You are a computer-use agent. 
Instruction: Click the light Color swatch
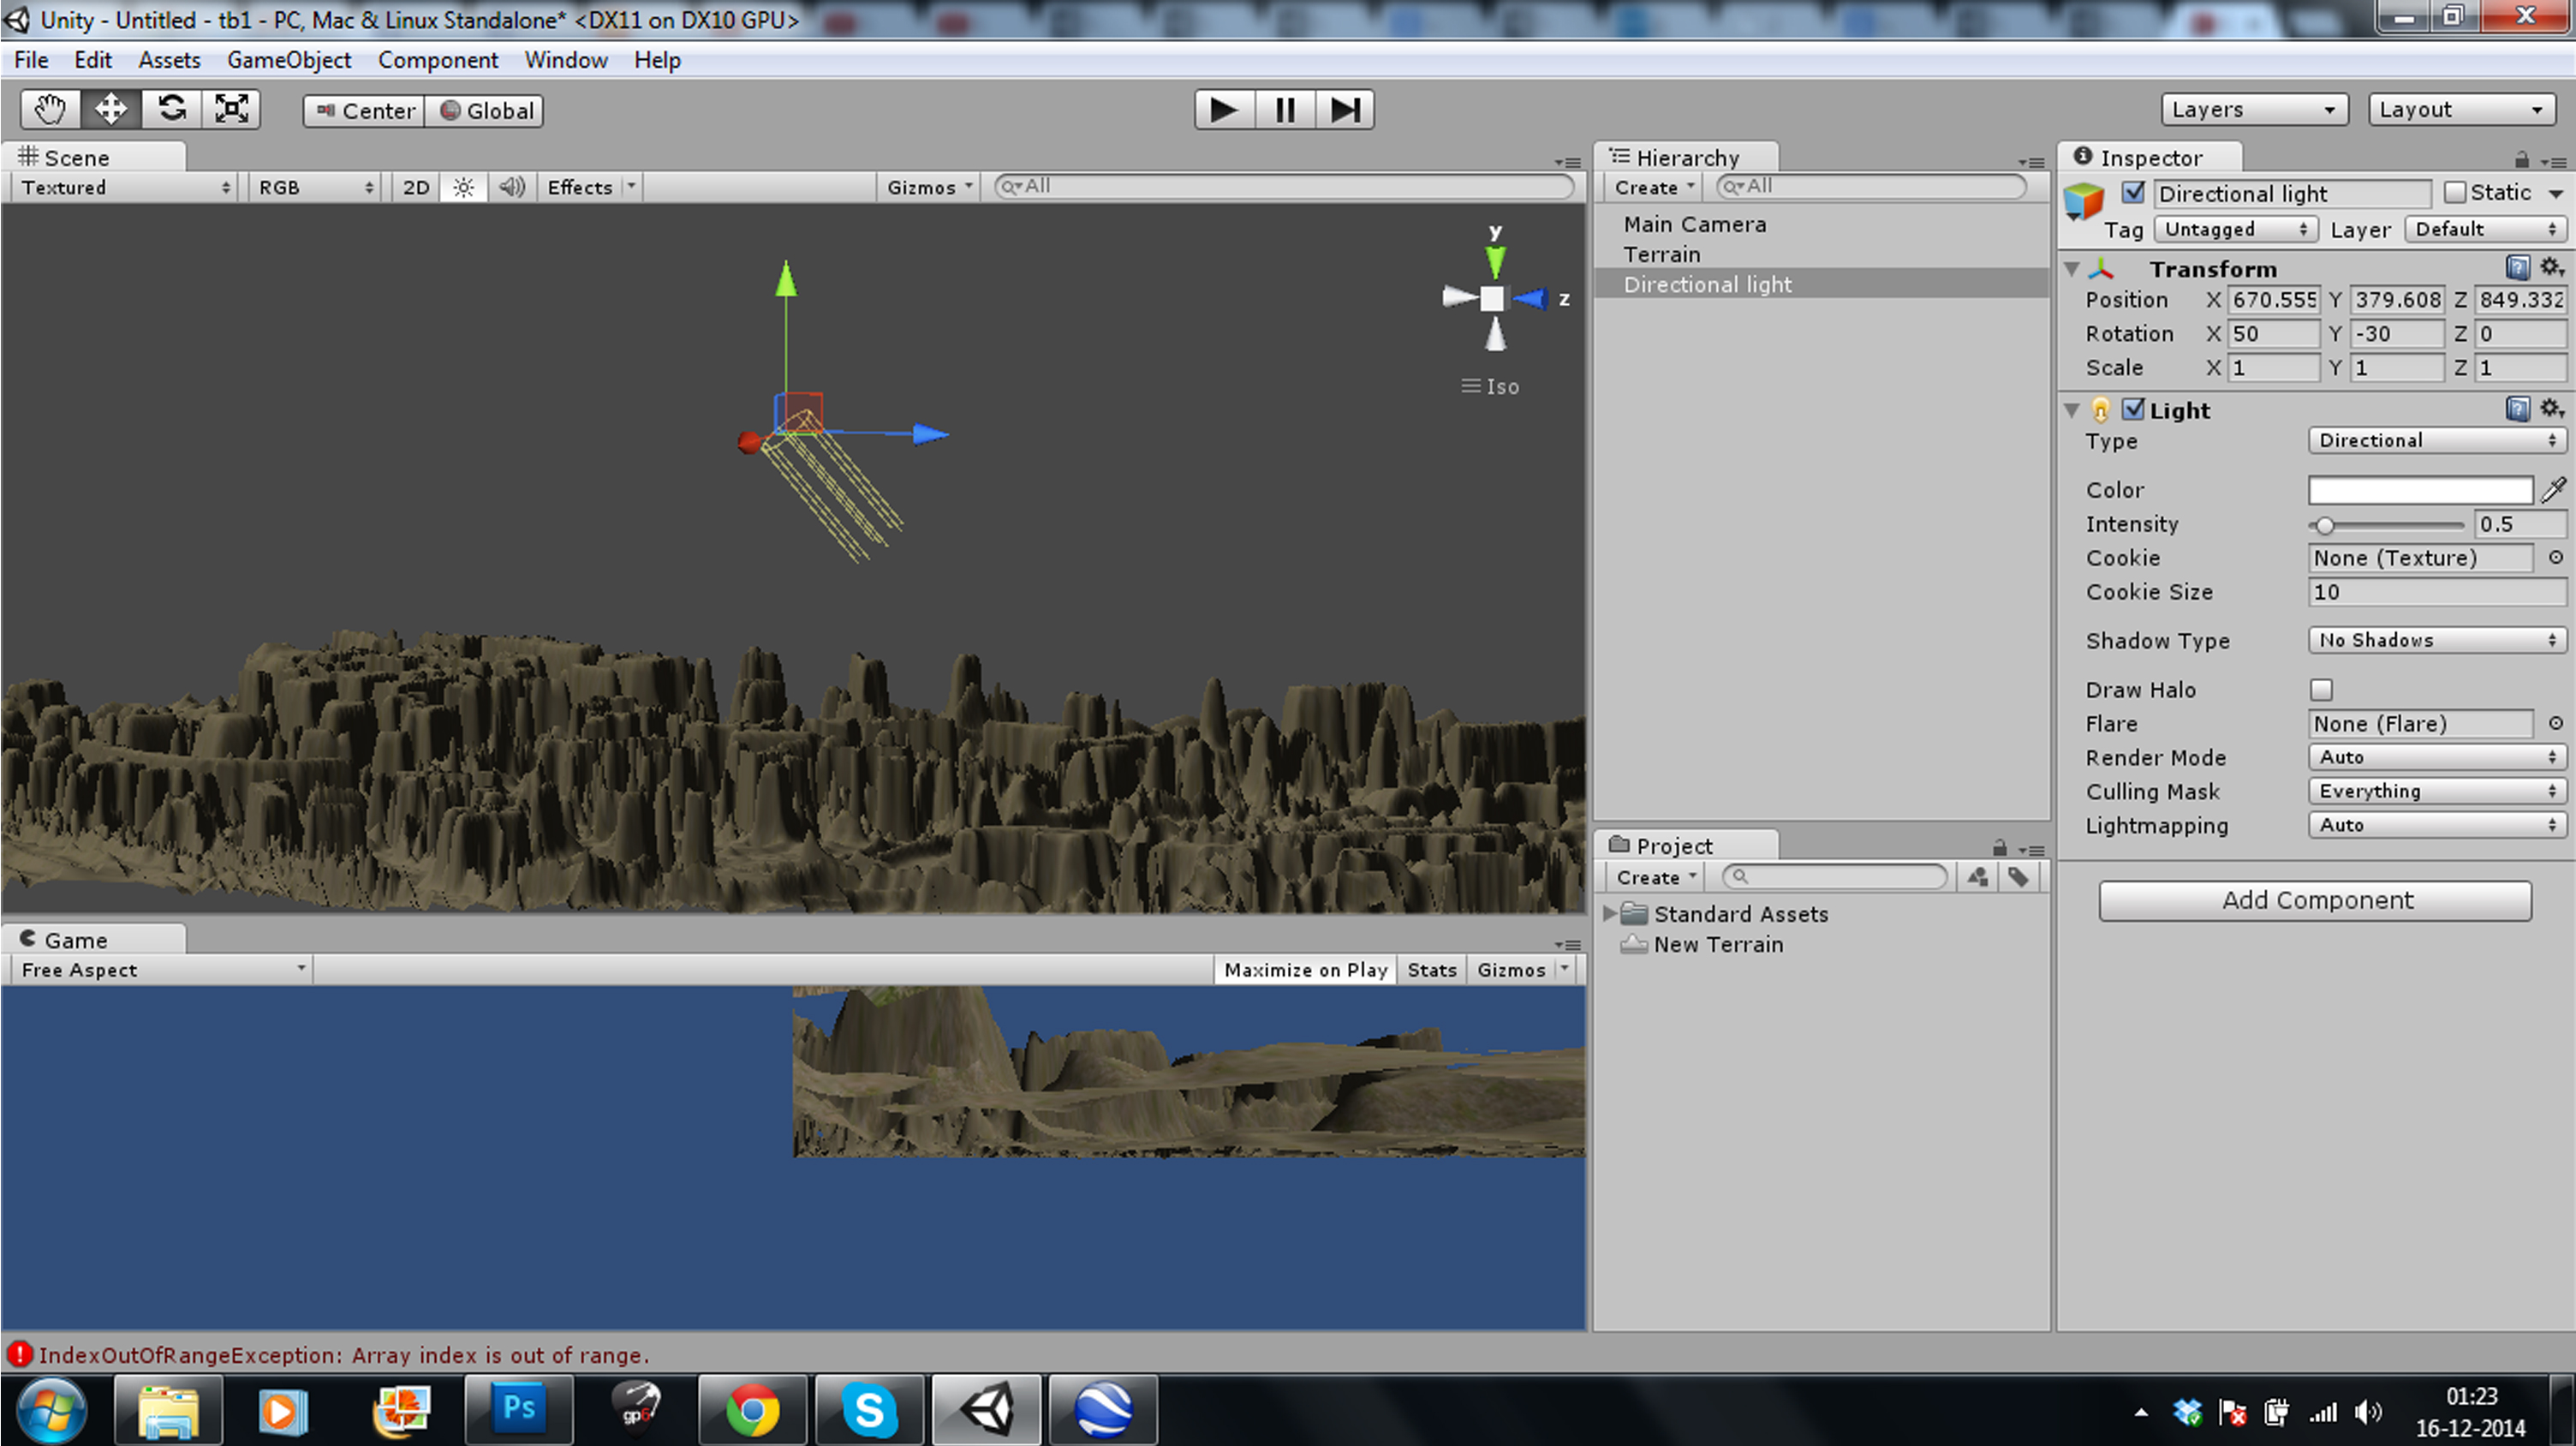tap(2420, 490)
